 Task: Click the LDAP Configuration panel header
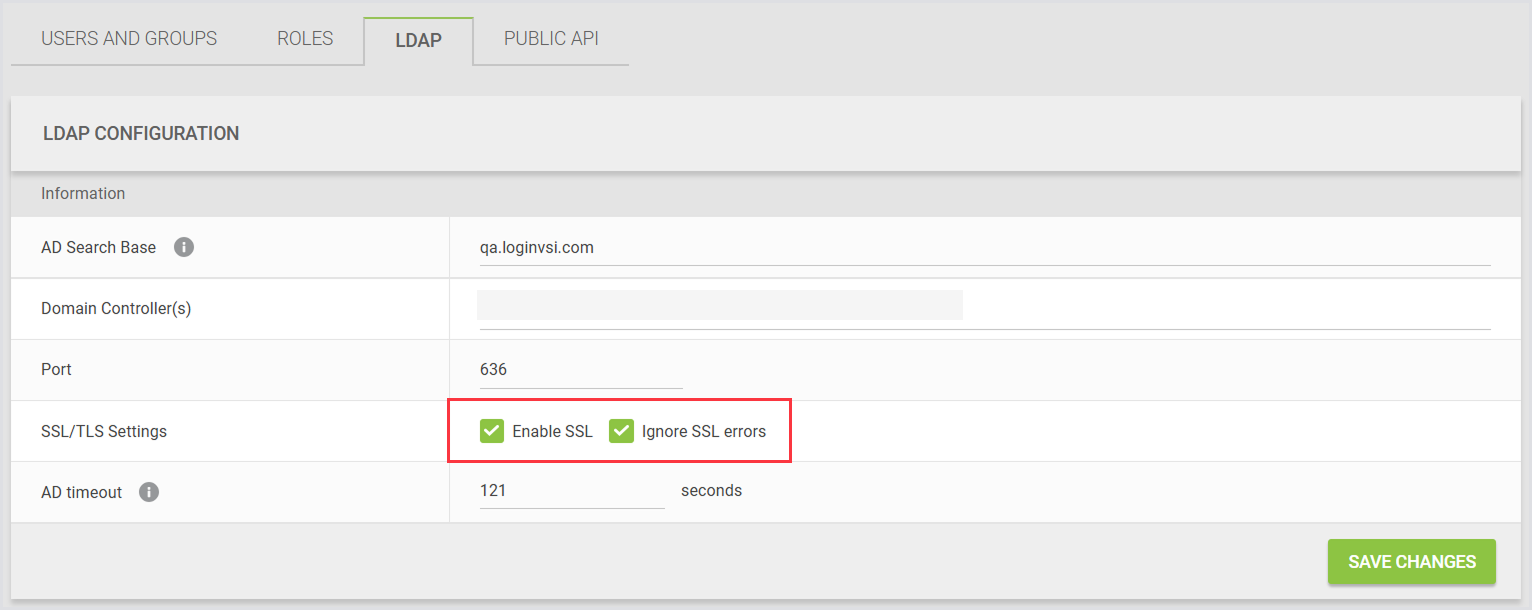click(x=141, y=133)
